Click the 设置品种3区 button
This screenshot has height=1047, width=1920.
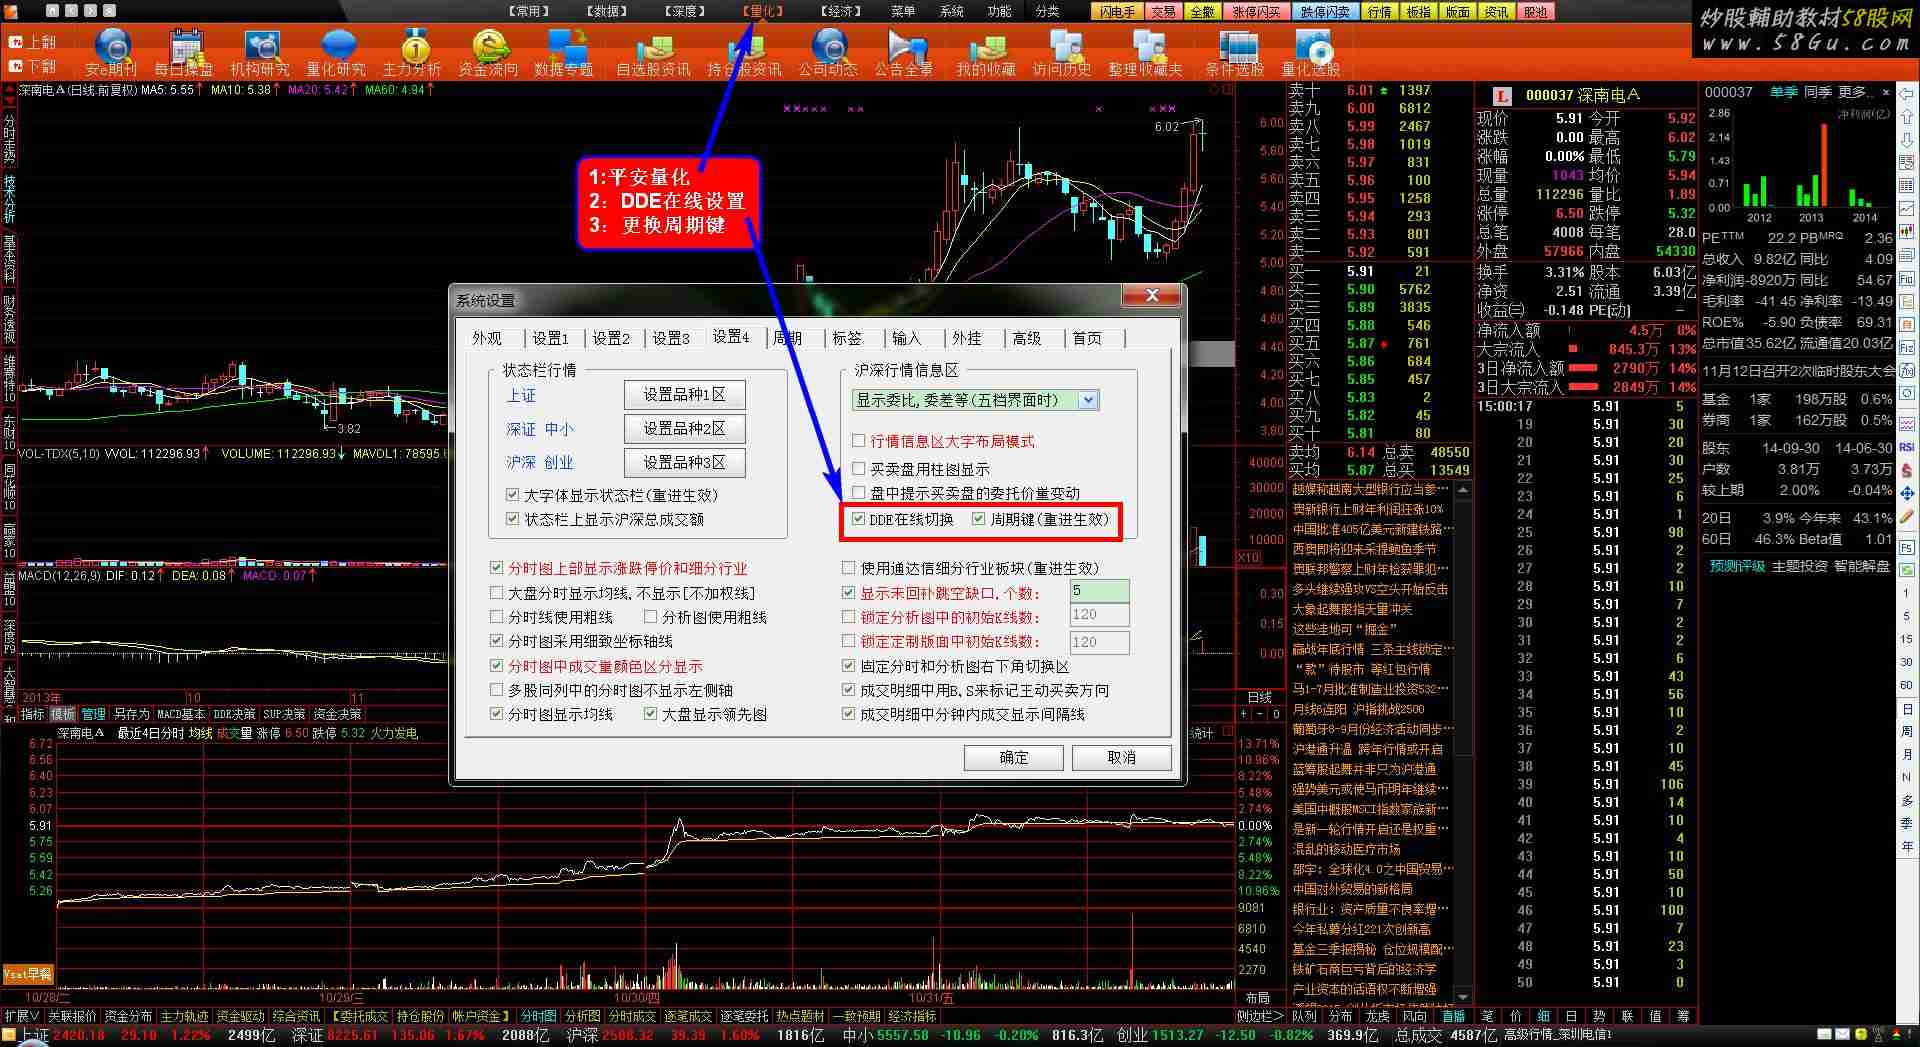[684, 462]
